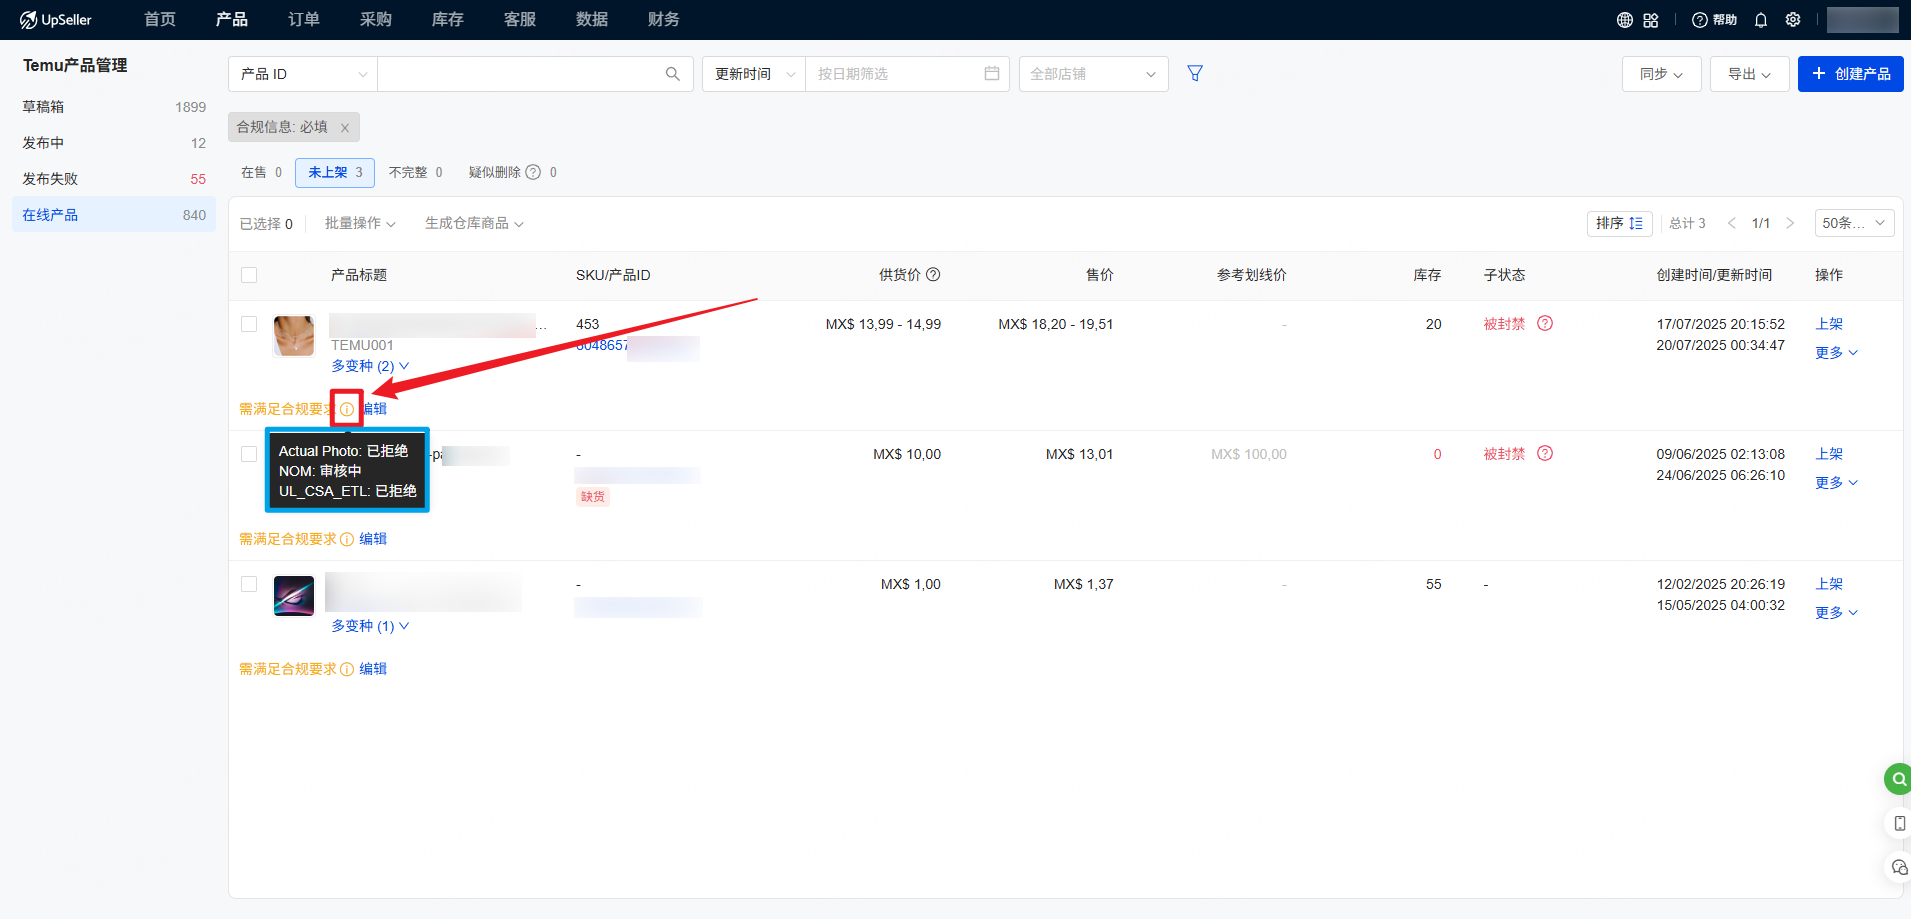Switch to the 不完整 tab

click(x=415, y=172)
